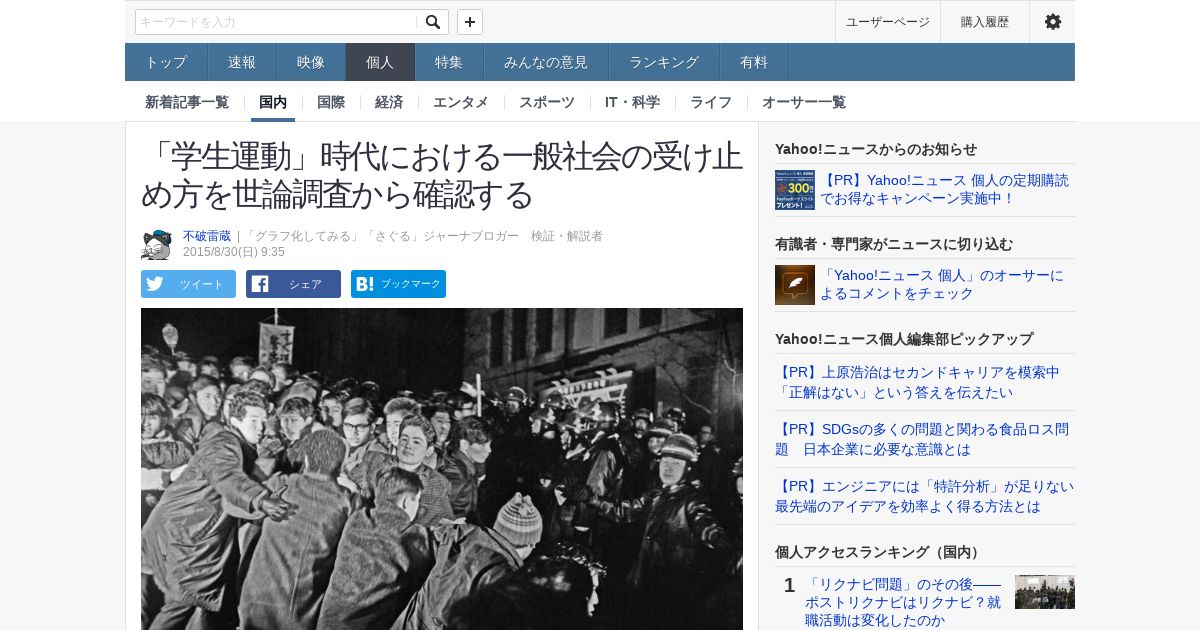Click the search magnifier icon

click(433, 22)
